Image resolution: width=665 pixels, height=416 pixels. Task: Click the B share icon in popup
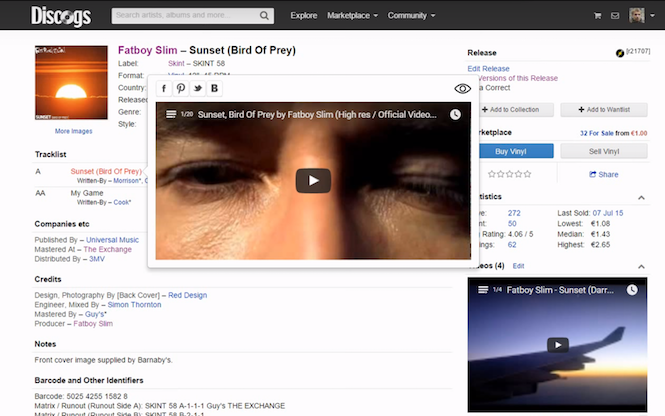(215, 88)
